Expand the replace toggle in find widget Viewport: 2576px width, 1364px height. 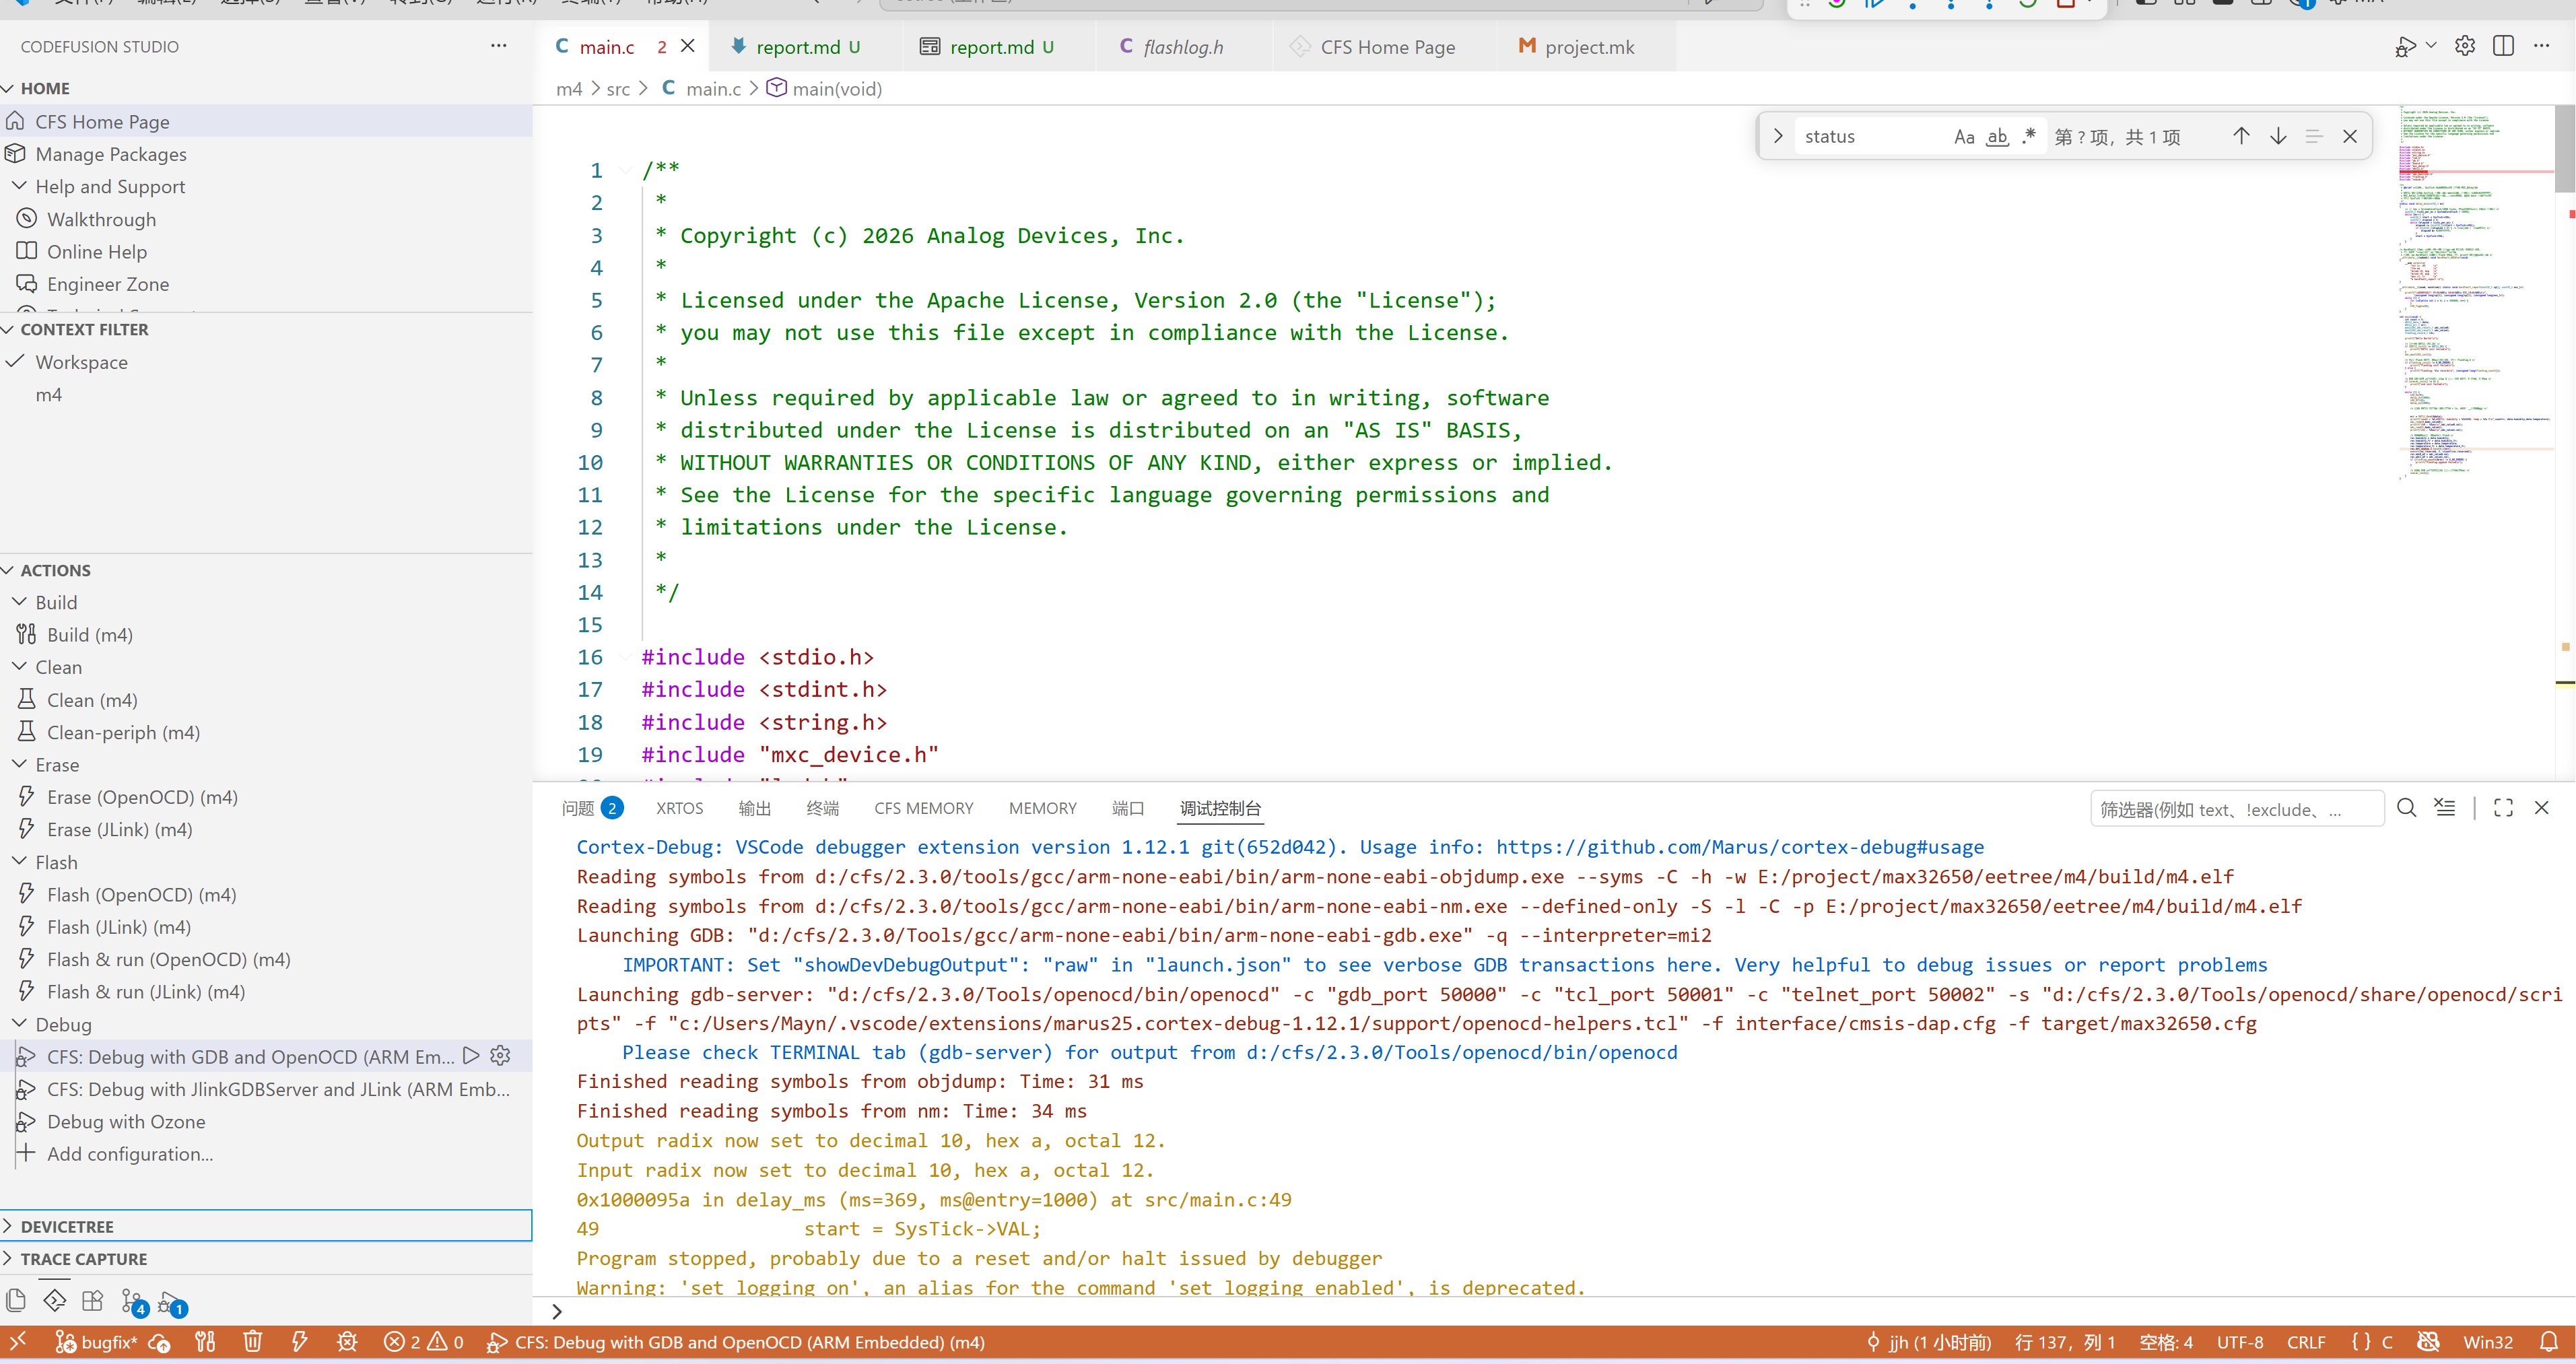tap(1777, 137)
